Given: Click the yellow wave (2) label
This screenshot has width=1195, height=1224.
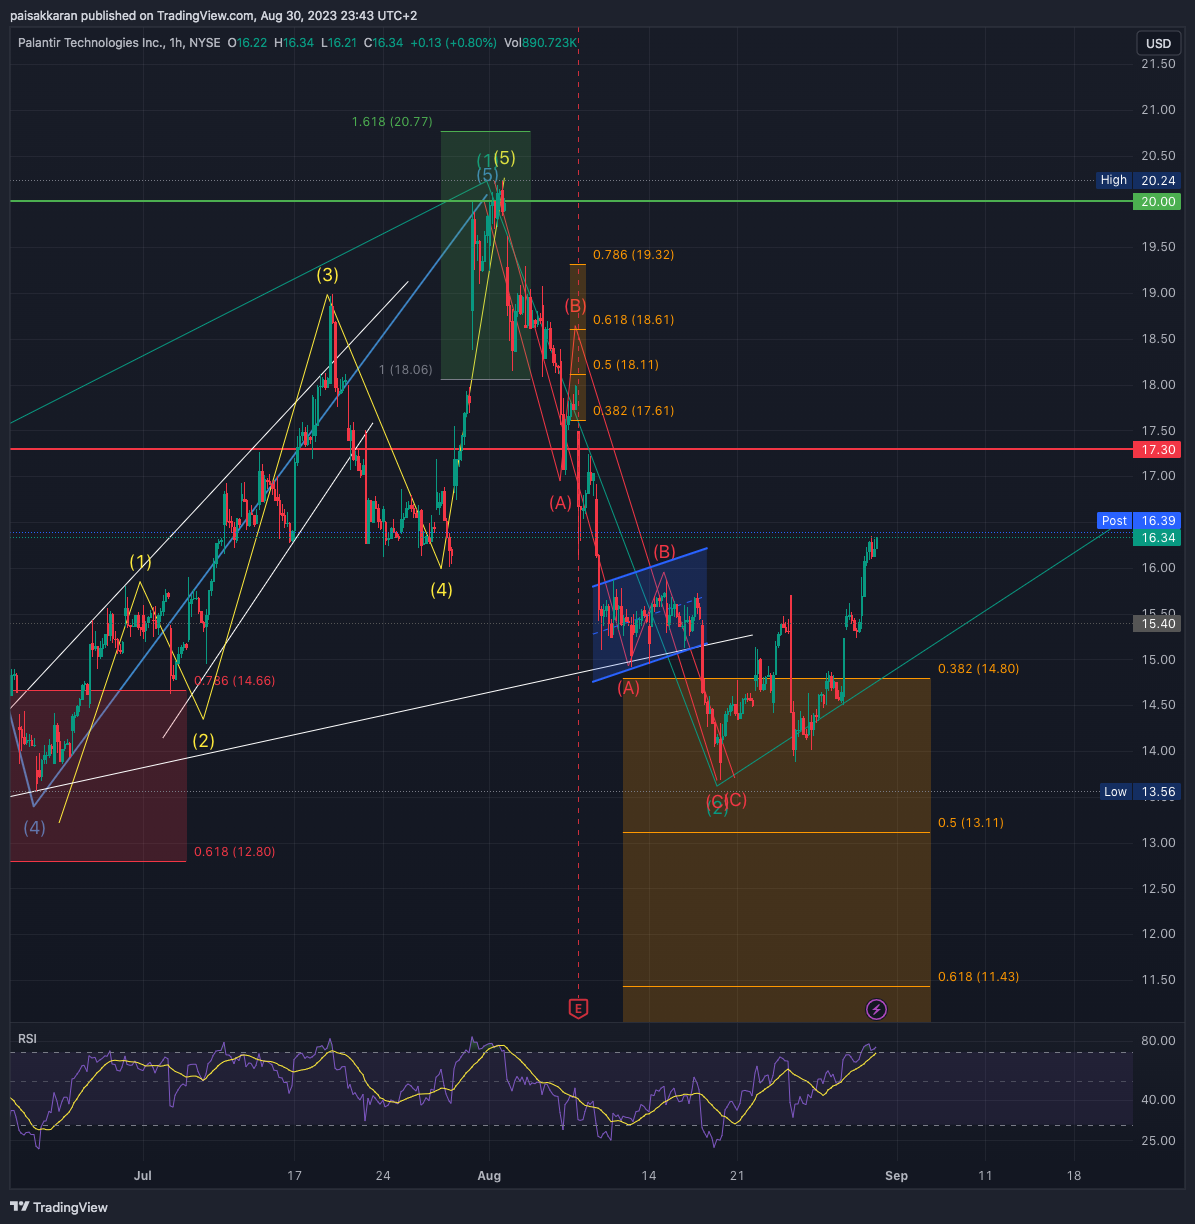Looking at the screenshot, I should point(203,741).
